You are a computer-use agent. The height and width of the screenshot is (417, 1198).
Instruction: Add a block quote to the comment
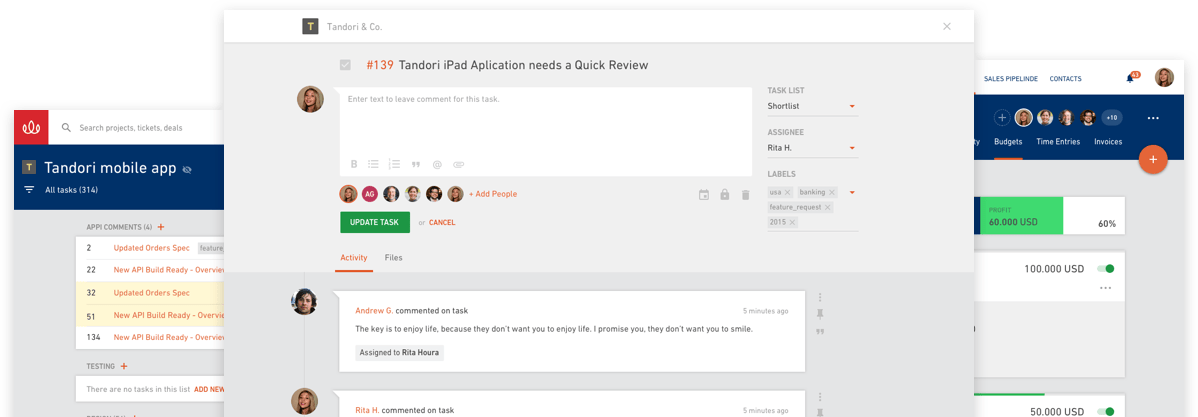tap(416, 164)
